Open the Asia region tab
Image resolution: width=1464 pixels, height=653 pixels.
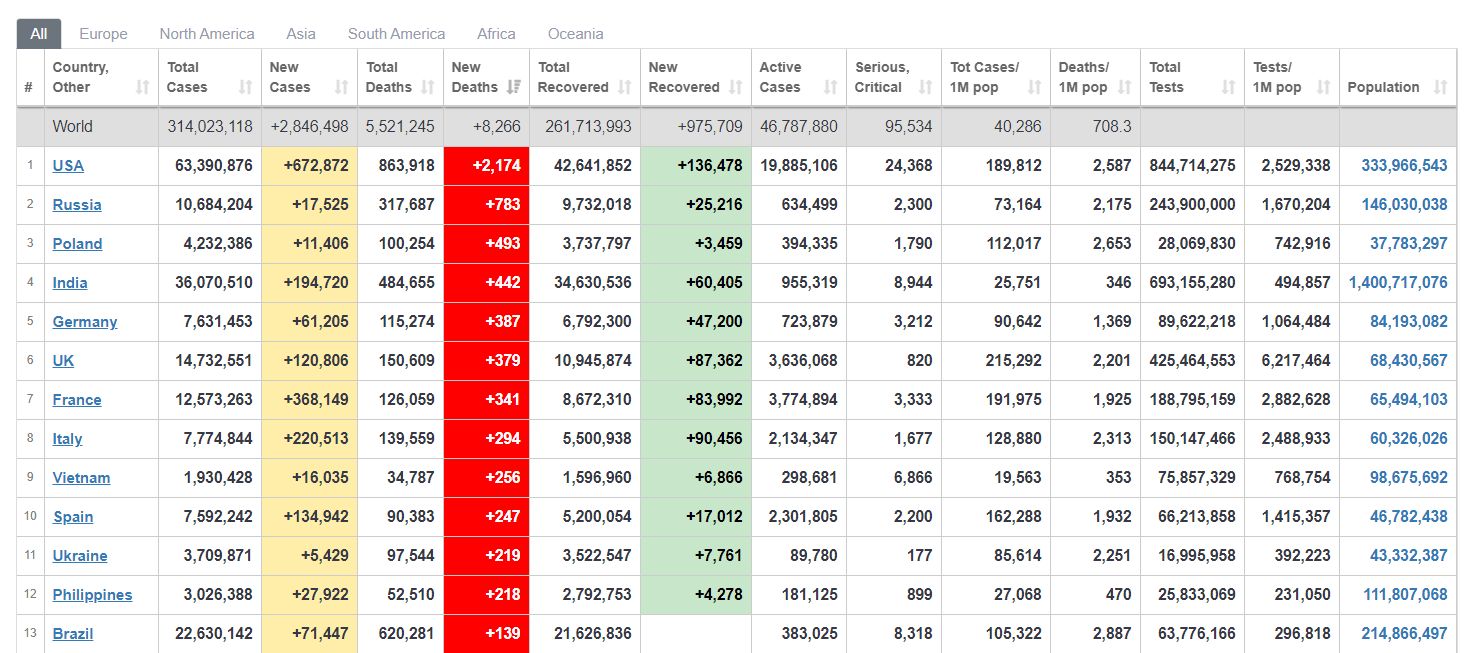pos(301,34)
